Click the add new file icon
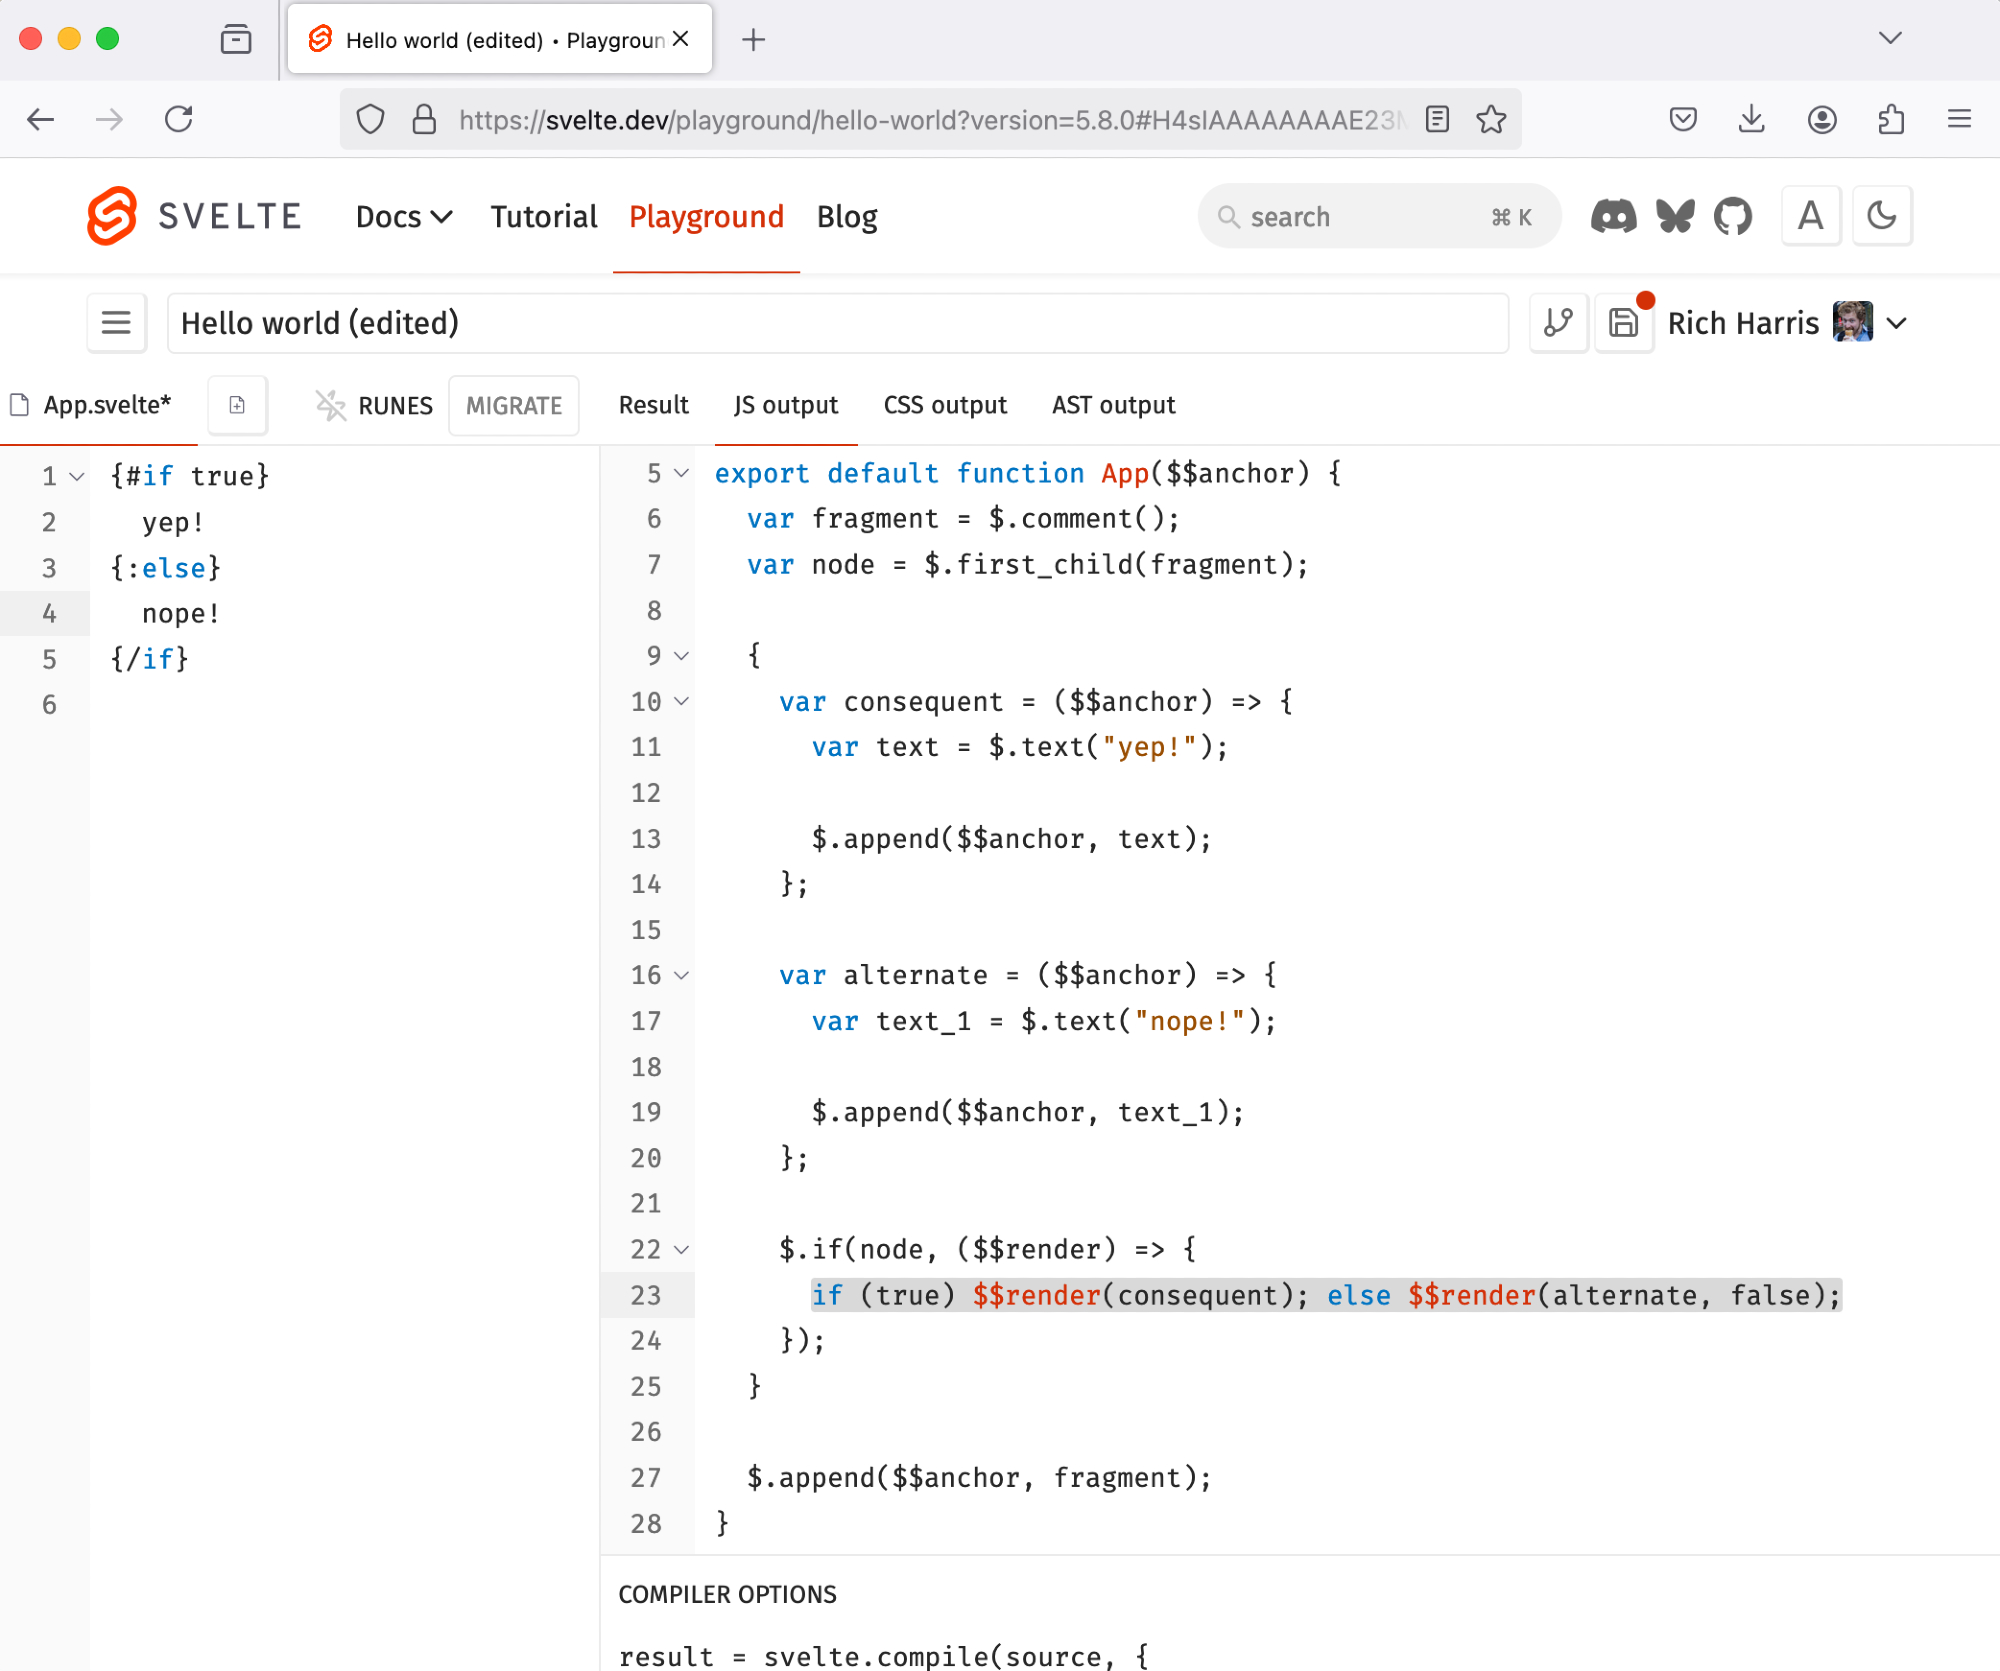Image resolution: width=2000 pixels, height=1671 pixels. (x=237, y=405)
